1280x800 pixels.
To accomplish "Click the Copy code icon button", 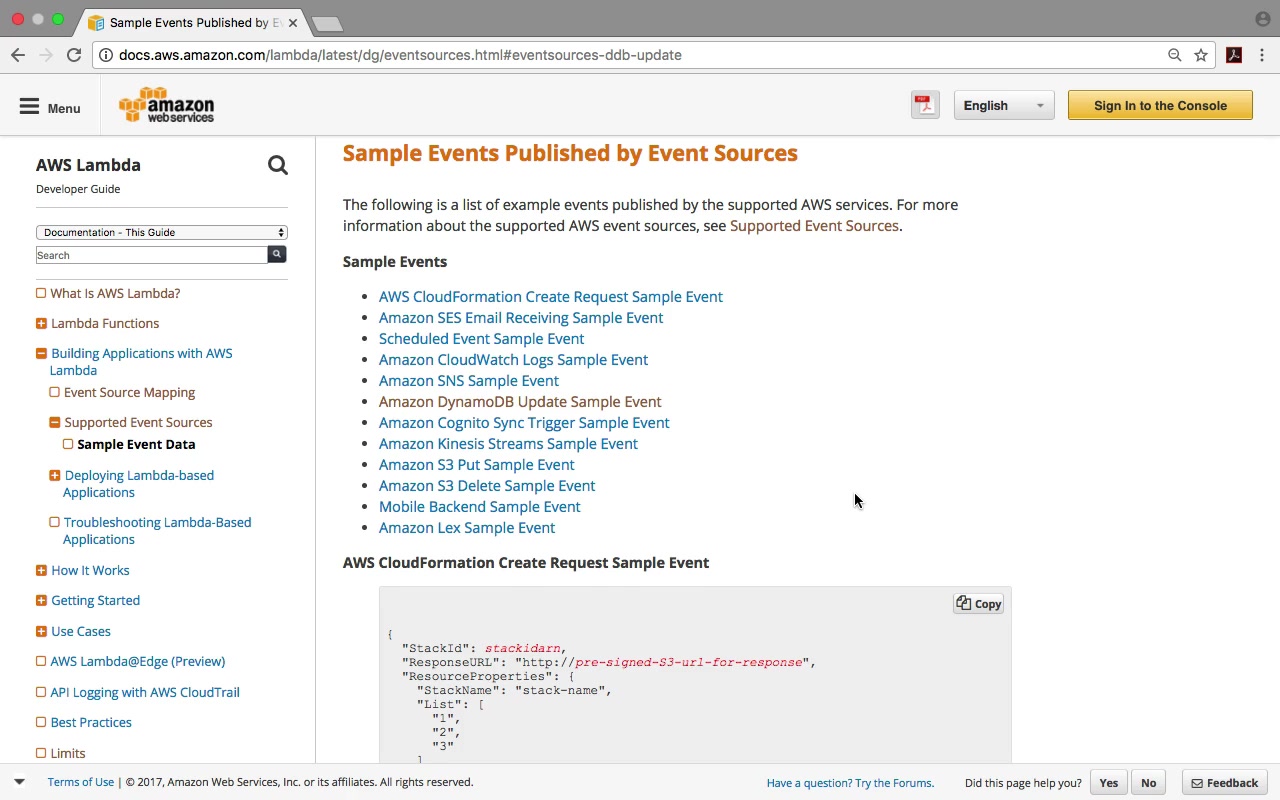I will pyautogui.click(x=978, y=604).
